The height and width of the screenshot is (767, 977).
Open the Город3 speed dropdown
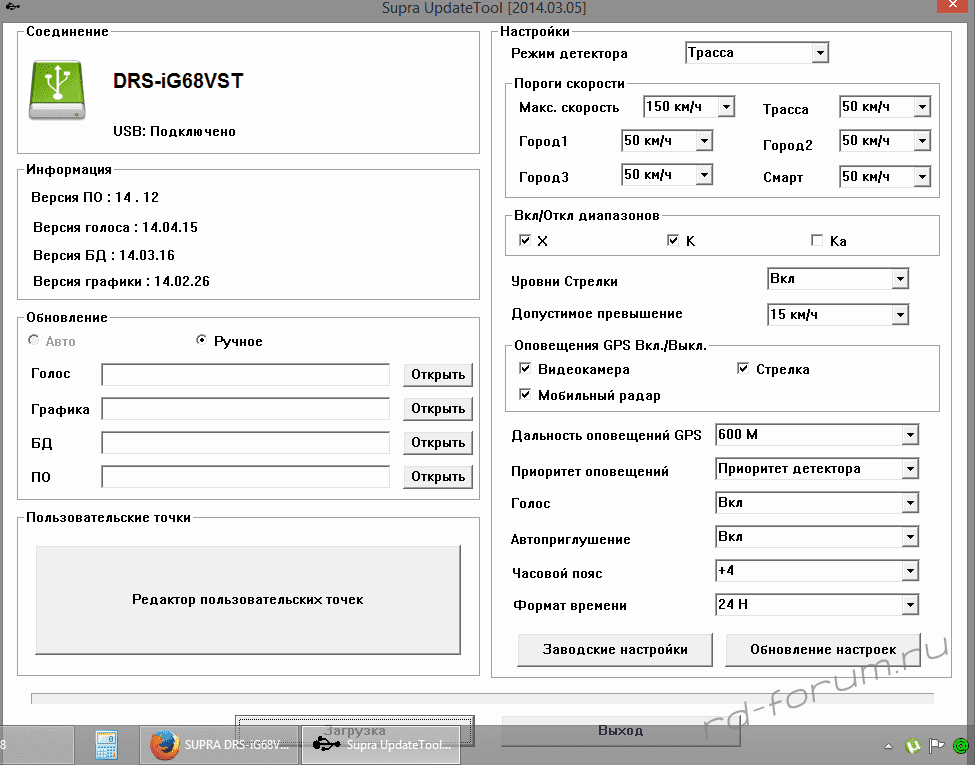[x=667, y=175]
